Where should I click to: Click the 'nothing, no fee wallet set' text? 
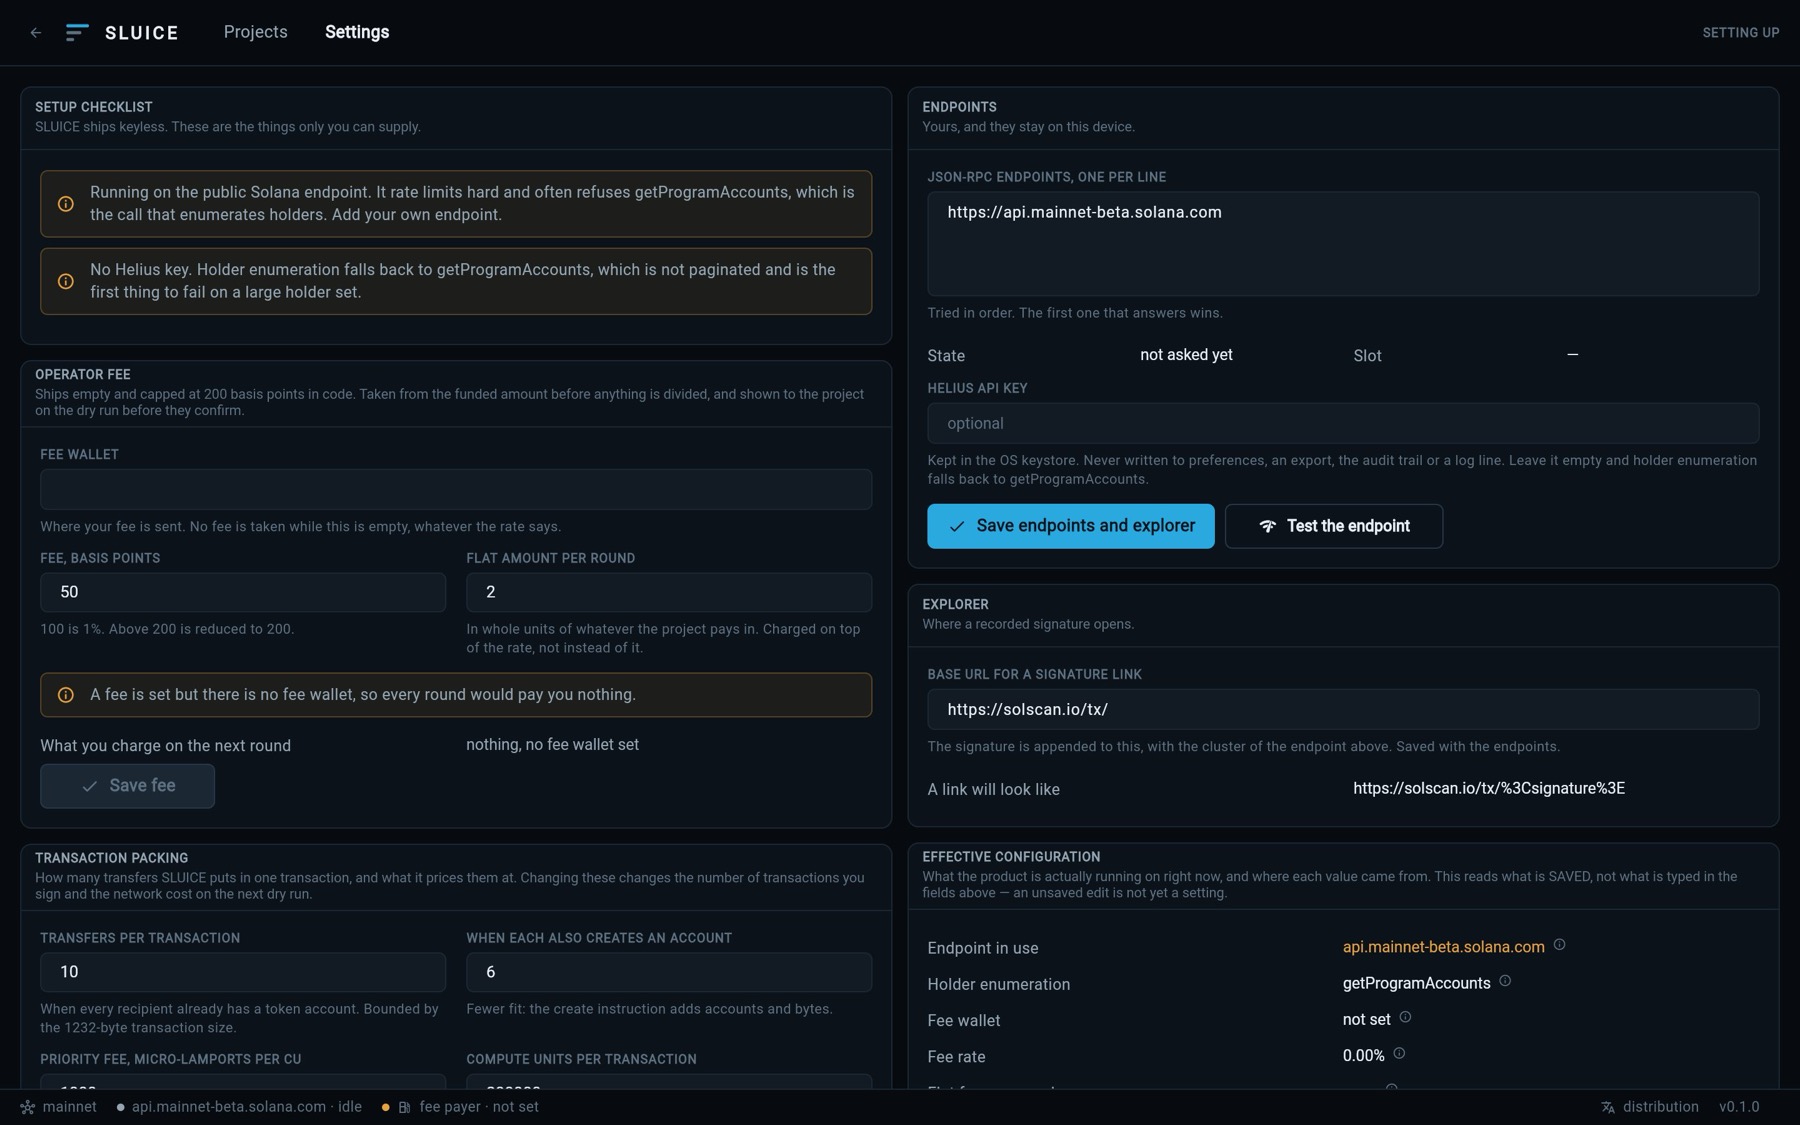[x=552, y=745]
